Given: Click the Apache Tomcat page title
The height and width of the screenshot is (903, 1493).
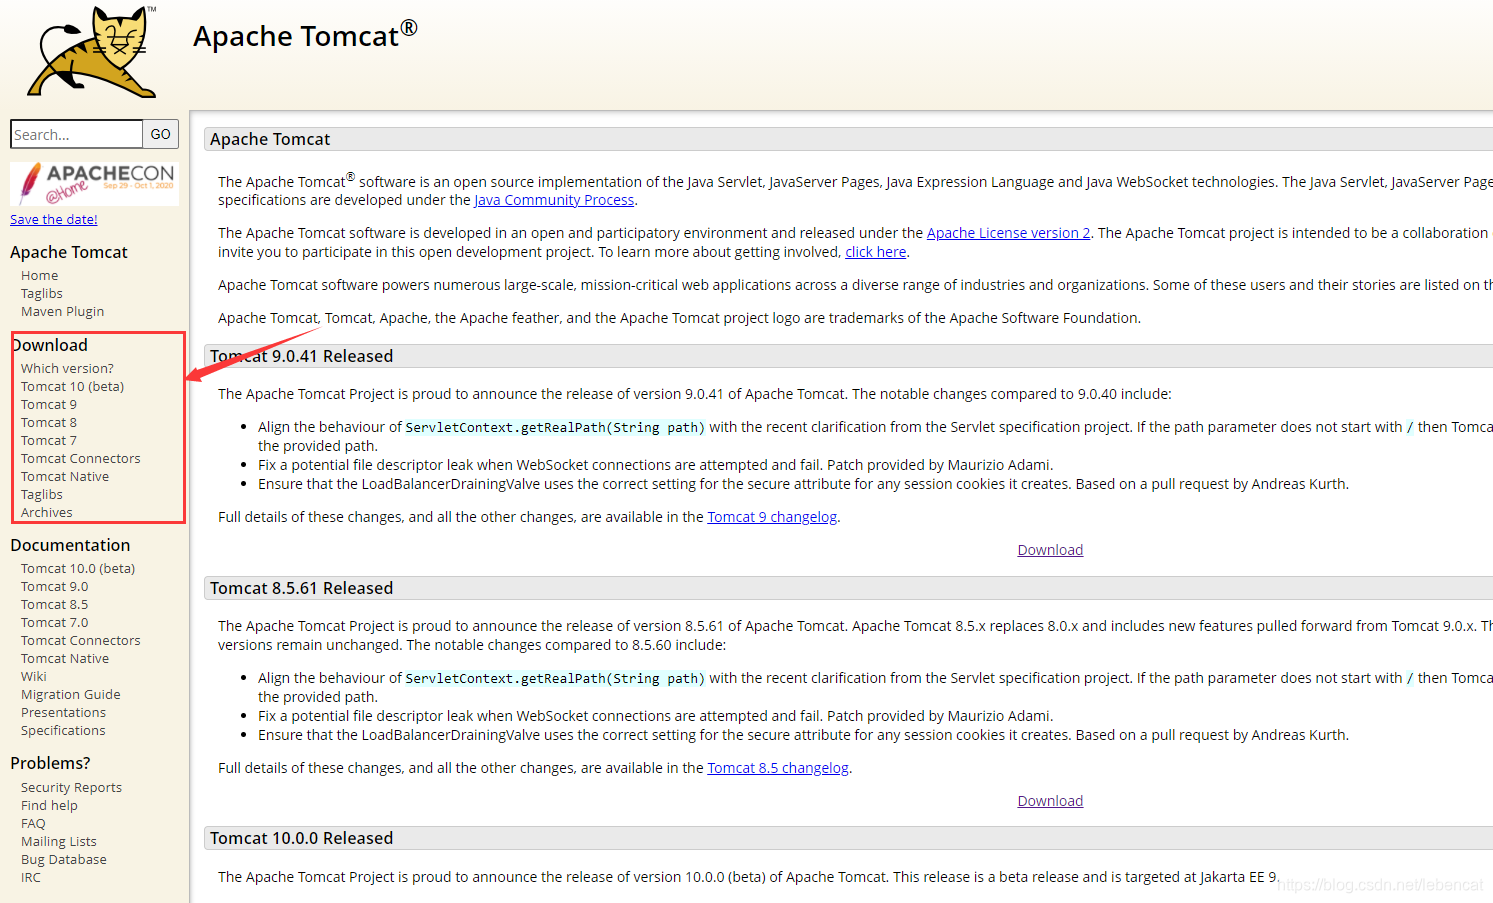Looking at the screenshot, I should click(x=305, y=36).
